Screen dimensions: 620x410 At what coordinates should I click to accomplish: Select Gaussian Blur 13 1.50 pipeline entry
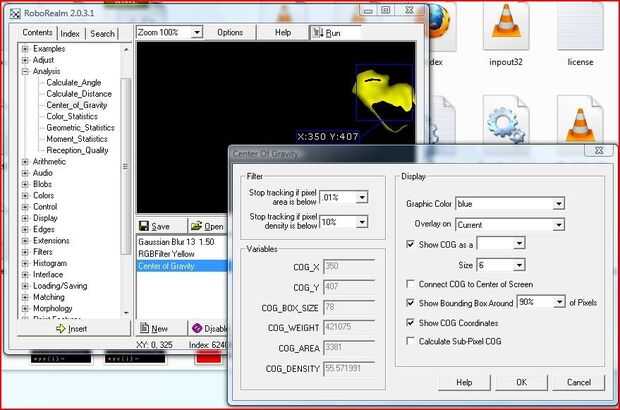182,242
